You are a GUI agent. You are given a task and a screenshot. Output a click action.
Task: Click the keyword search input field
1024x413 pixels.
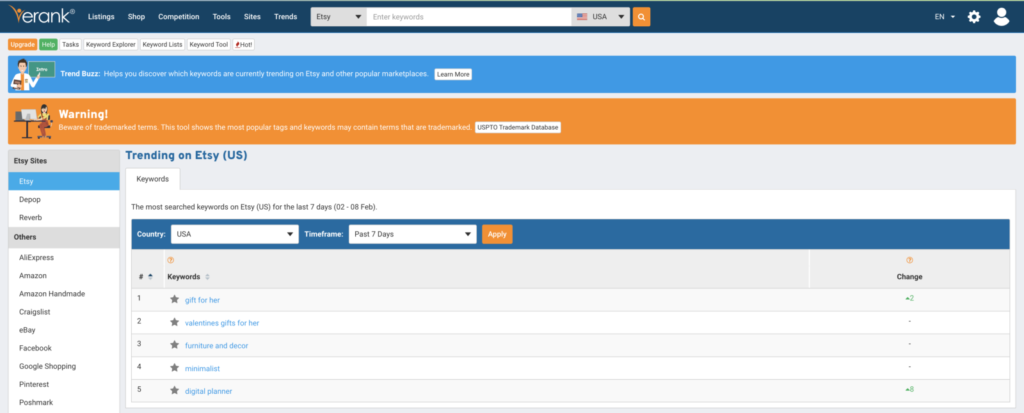(469, 17)
